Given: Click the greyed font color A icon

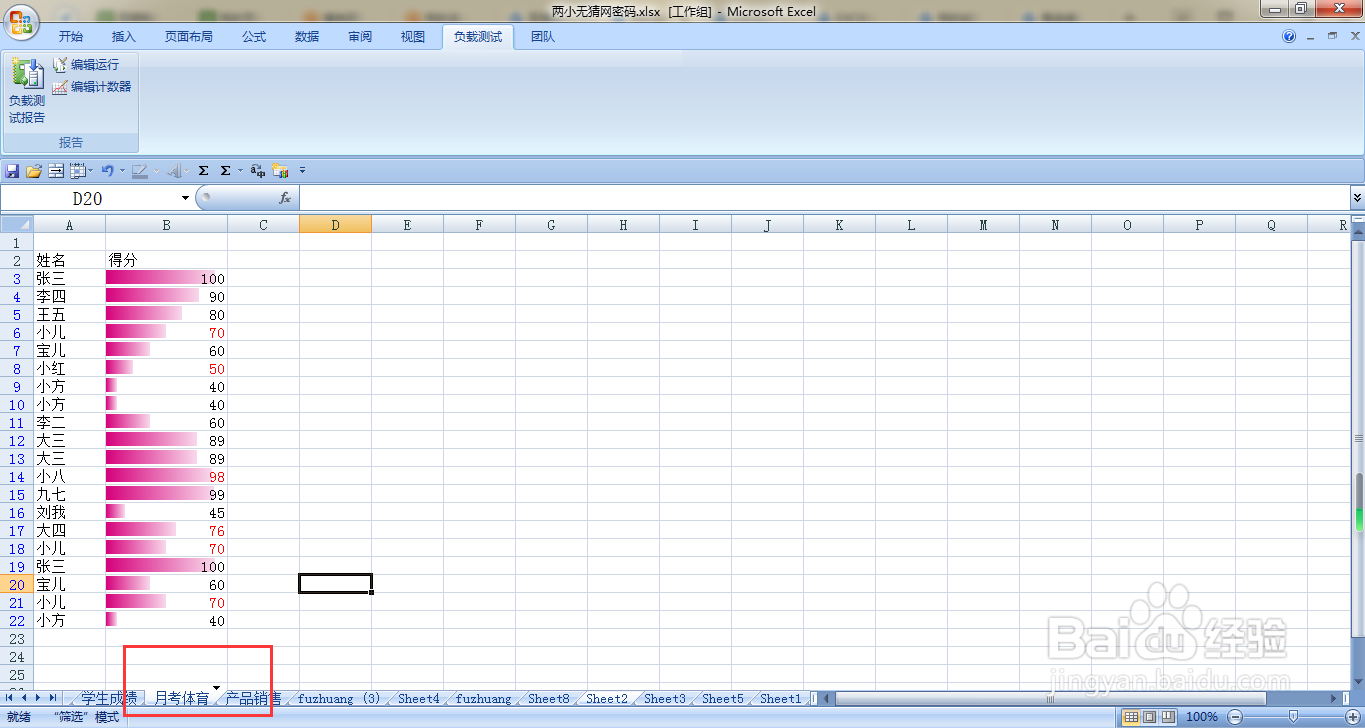Looking at the screenshot, I should 174,171.
